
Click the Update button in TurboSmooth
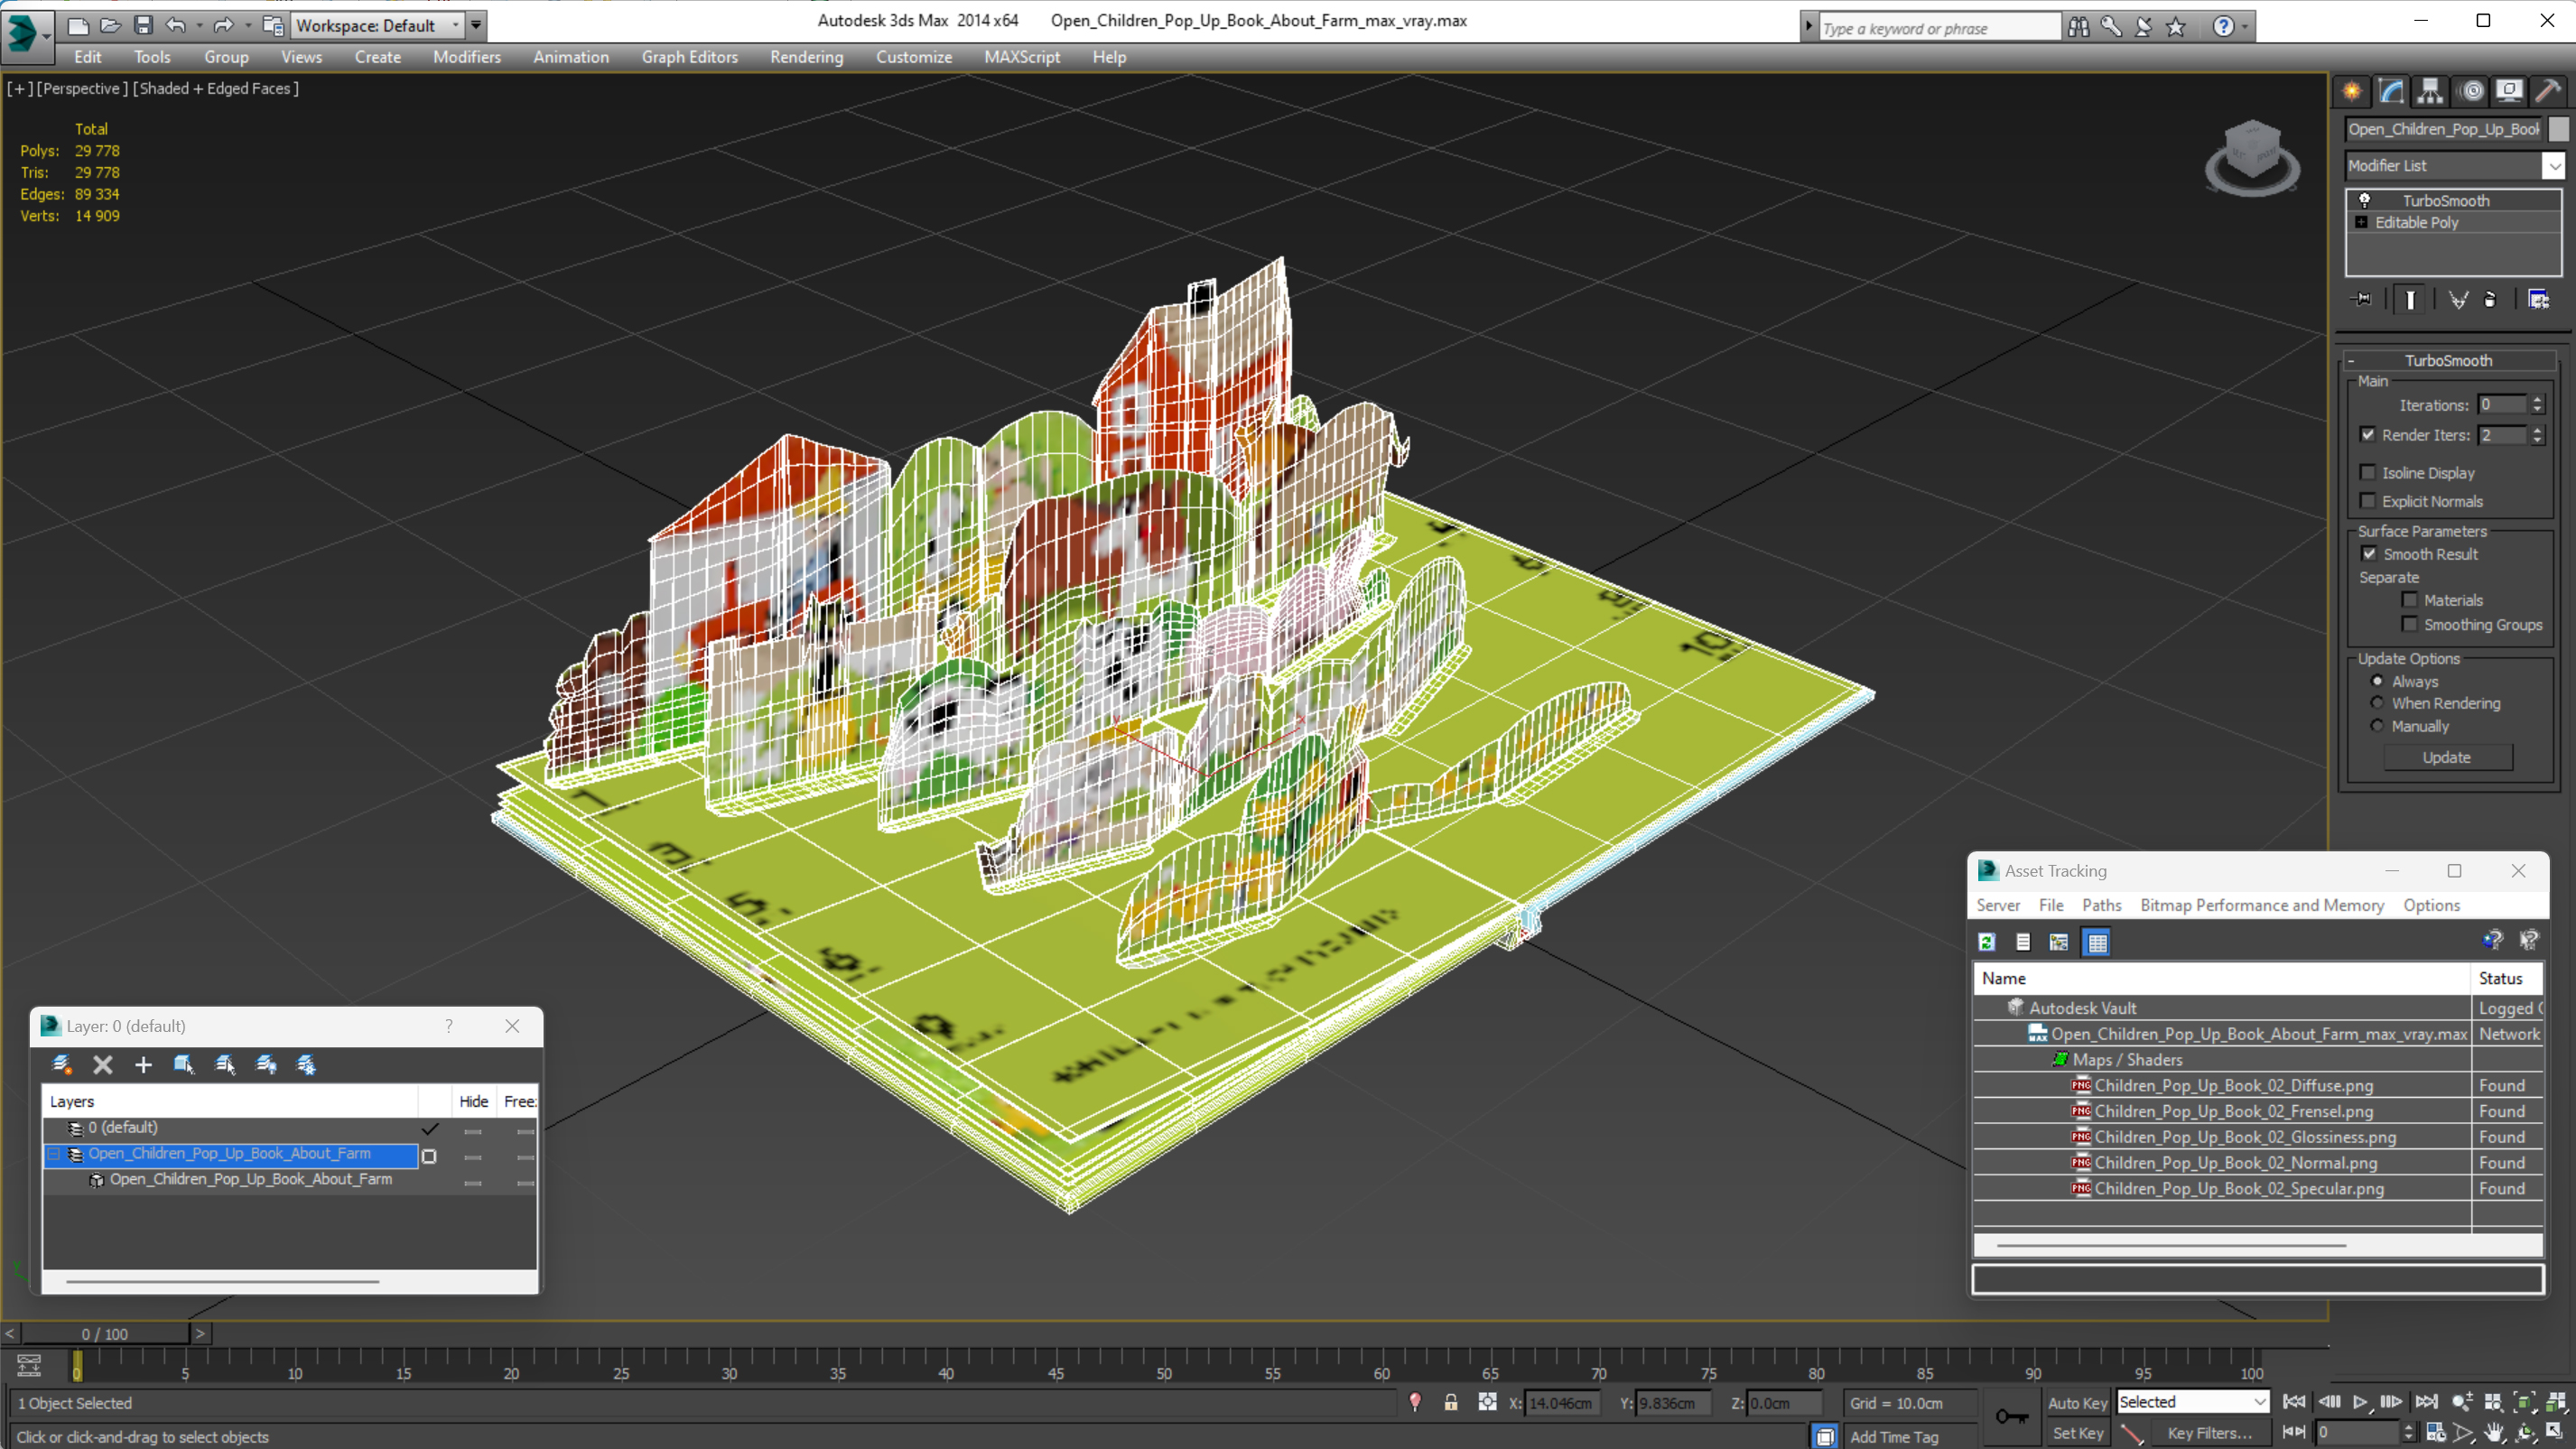coord(2447,757)
